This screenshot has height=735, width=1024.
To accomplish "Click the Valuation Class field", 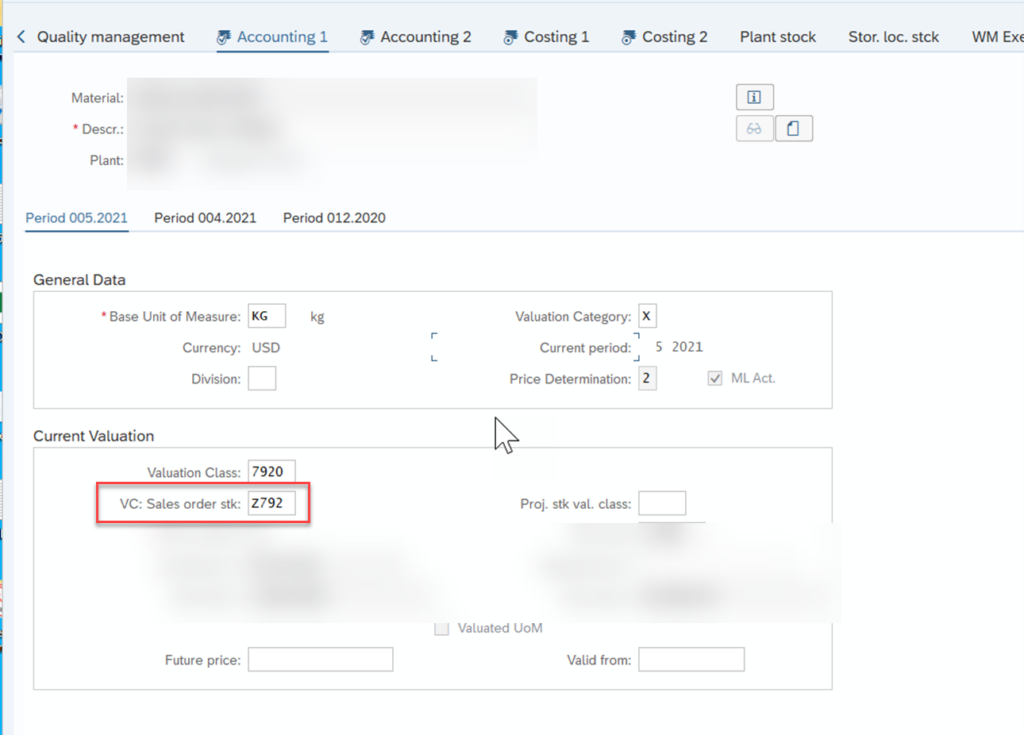I will [x=271, y=472].
